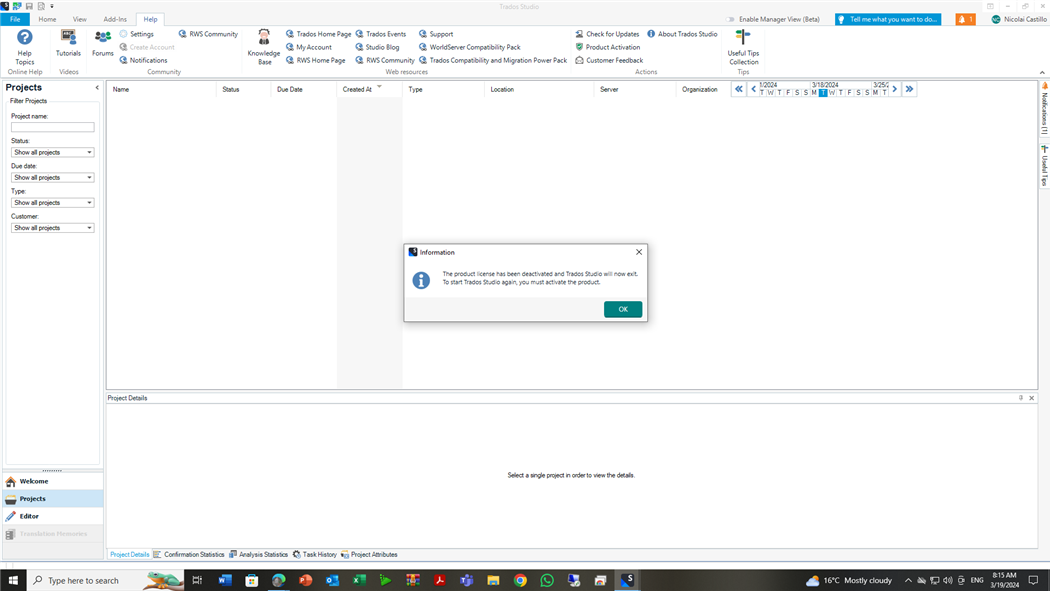
Task: Open the Forums community icon
Action: coord(103,43)
